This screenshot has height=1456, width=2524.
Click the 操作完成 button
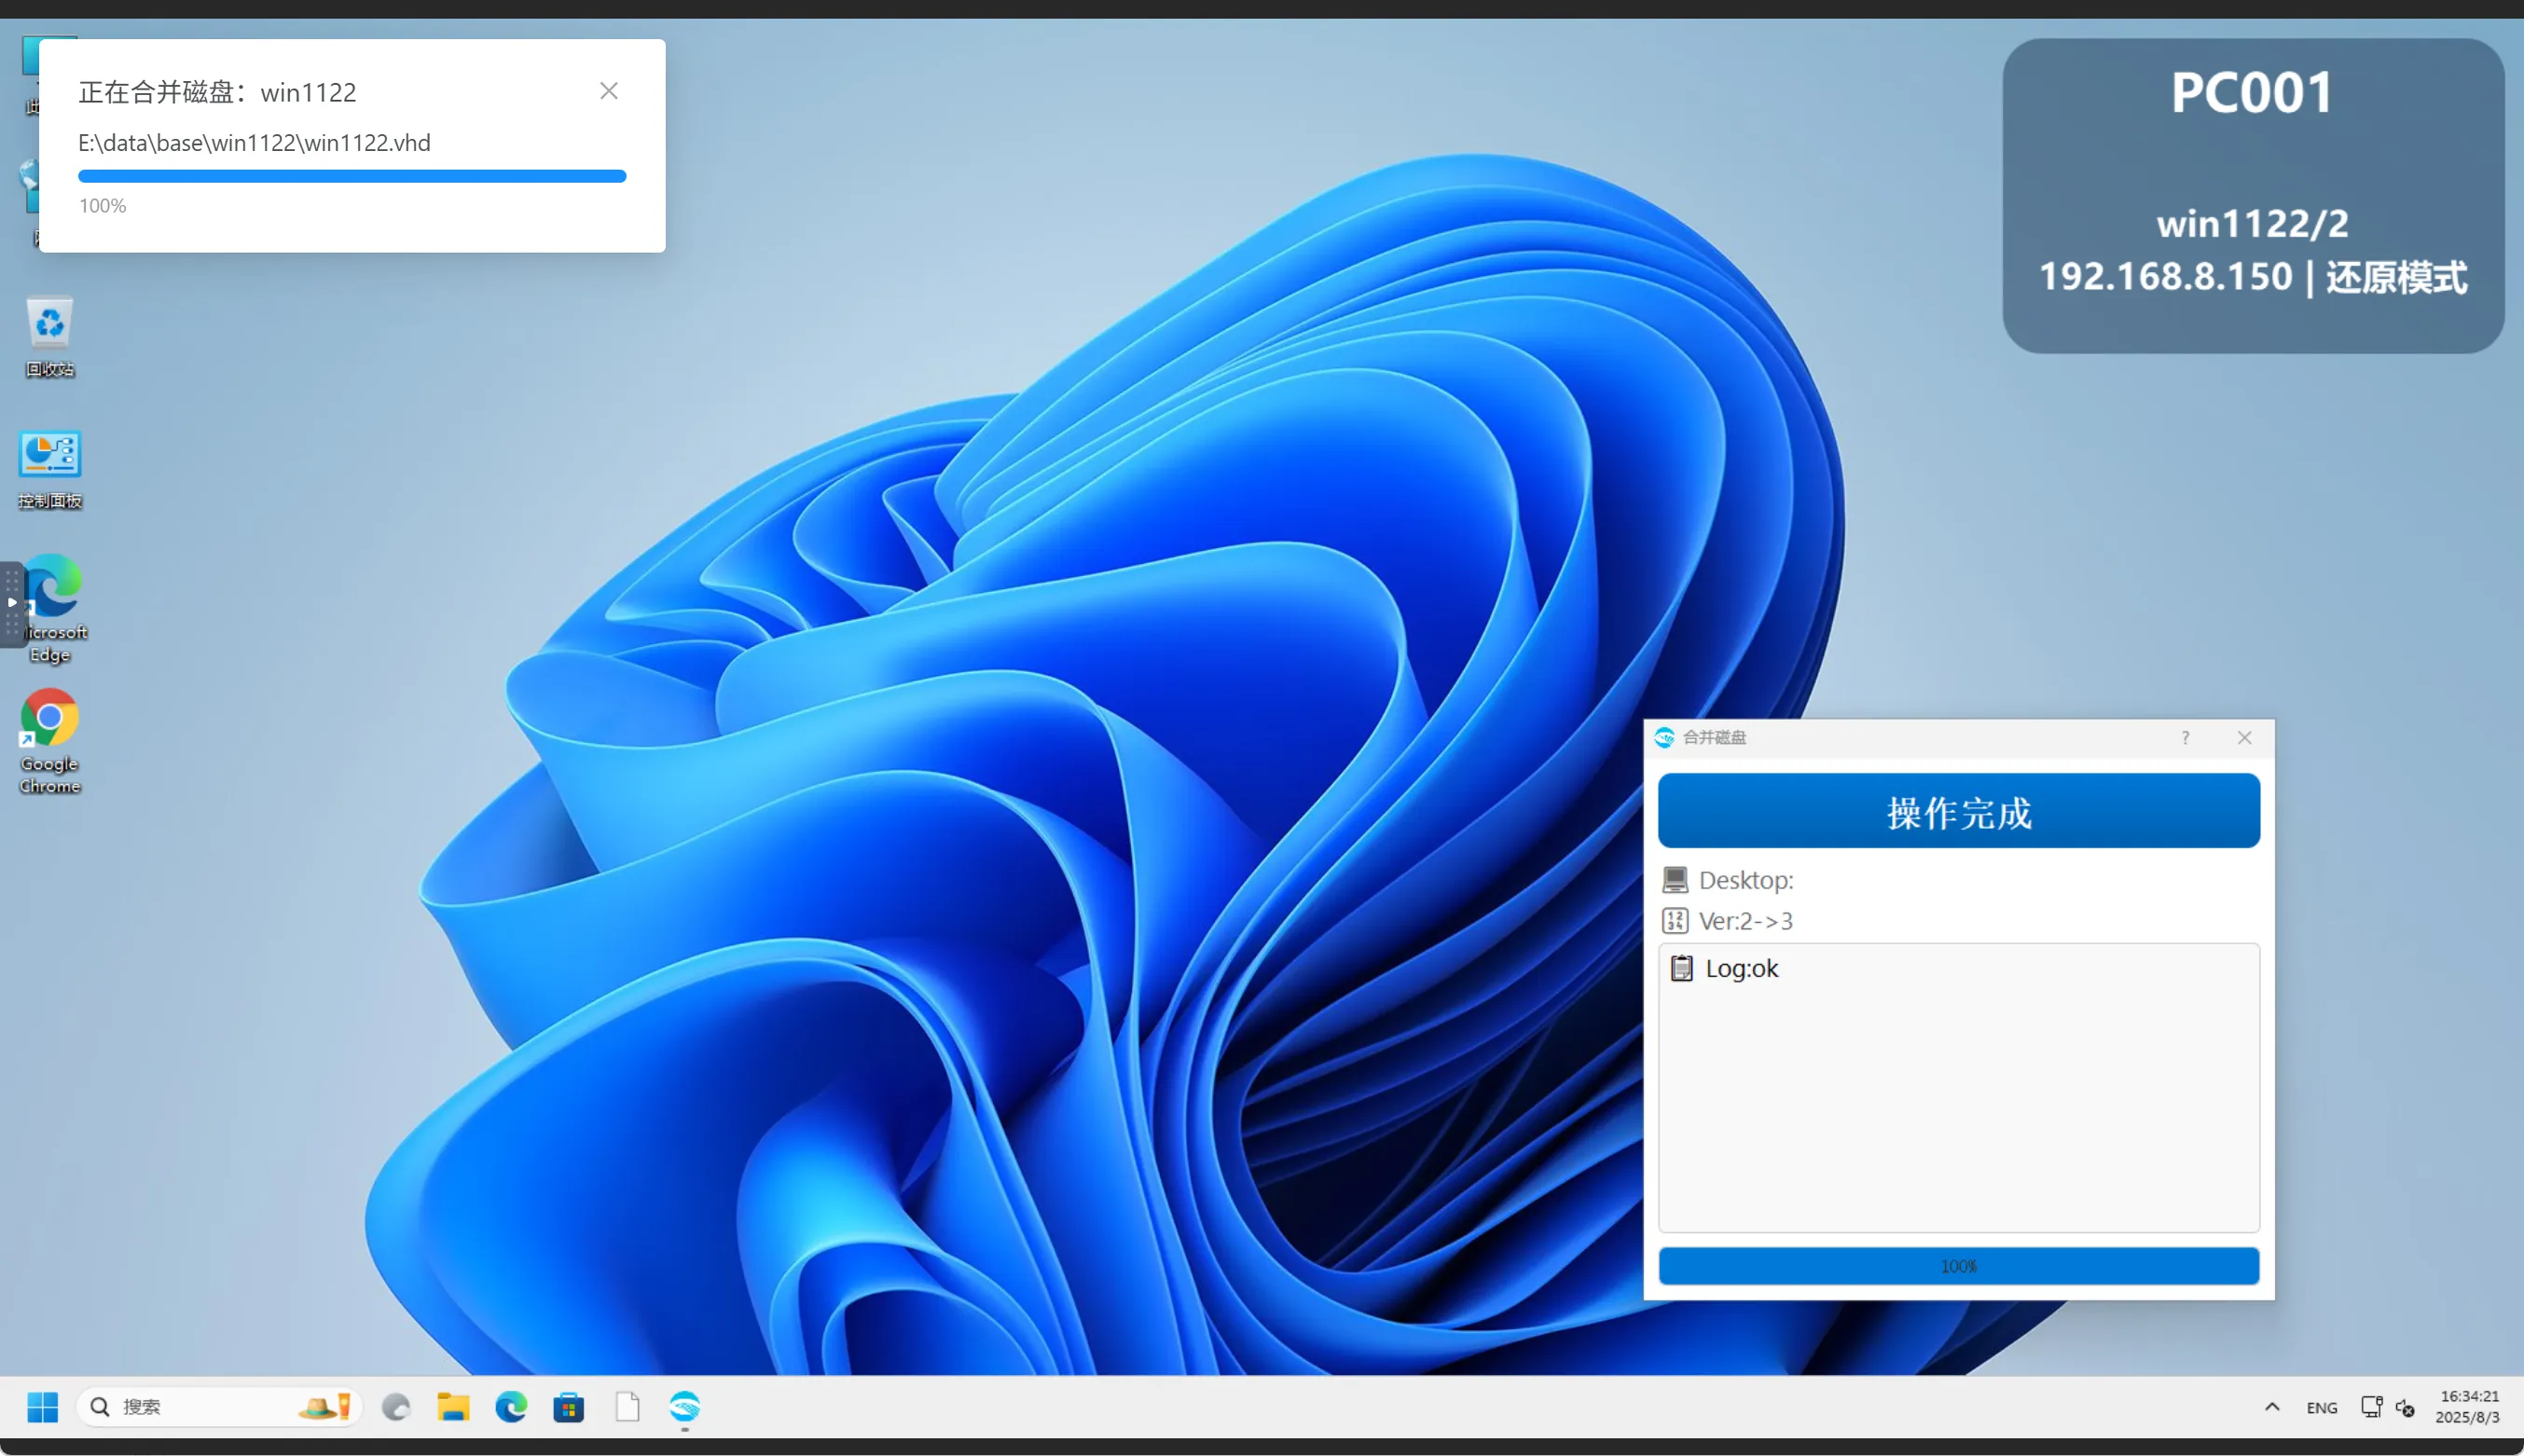coord(1958,811)
